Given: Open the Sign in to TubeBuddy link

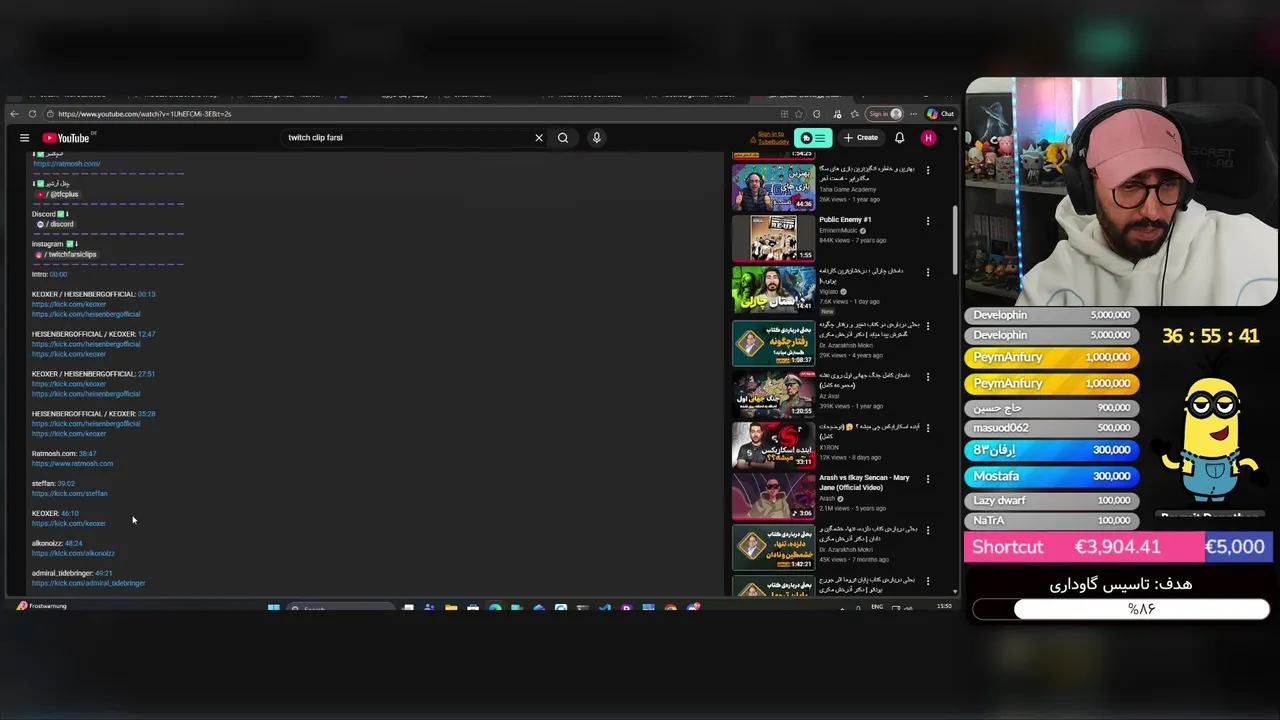Looking at the screenshot, I should click(772, 138).
